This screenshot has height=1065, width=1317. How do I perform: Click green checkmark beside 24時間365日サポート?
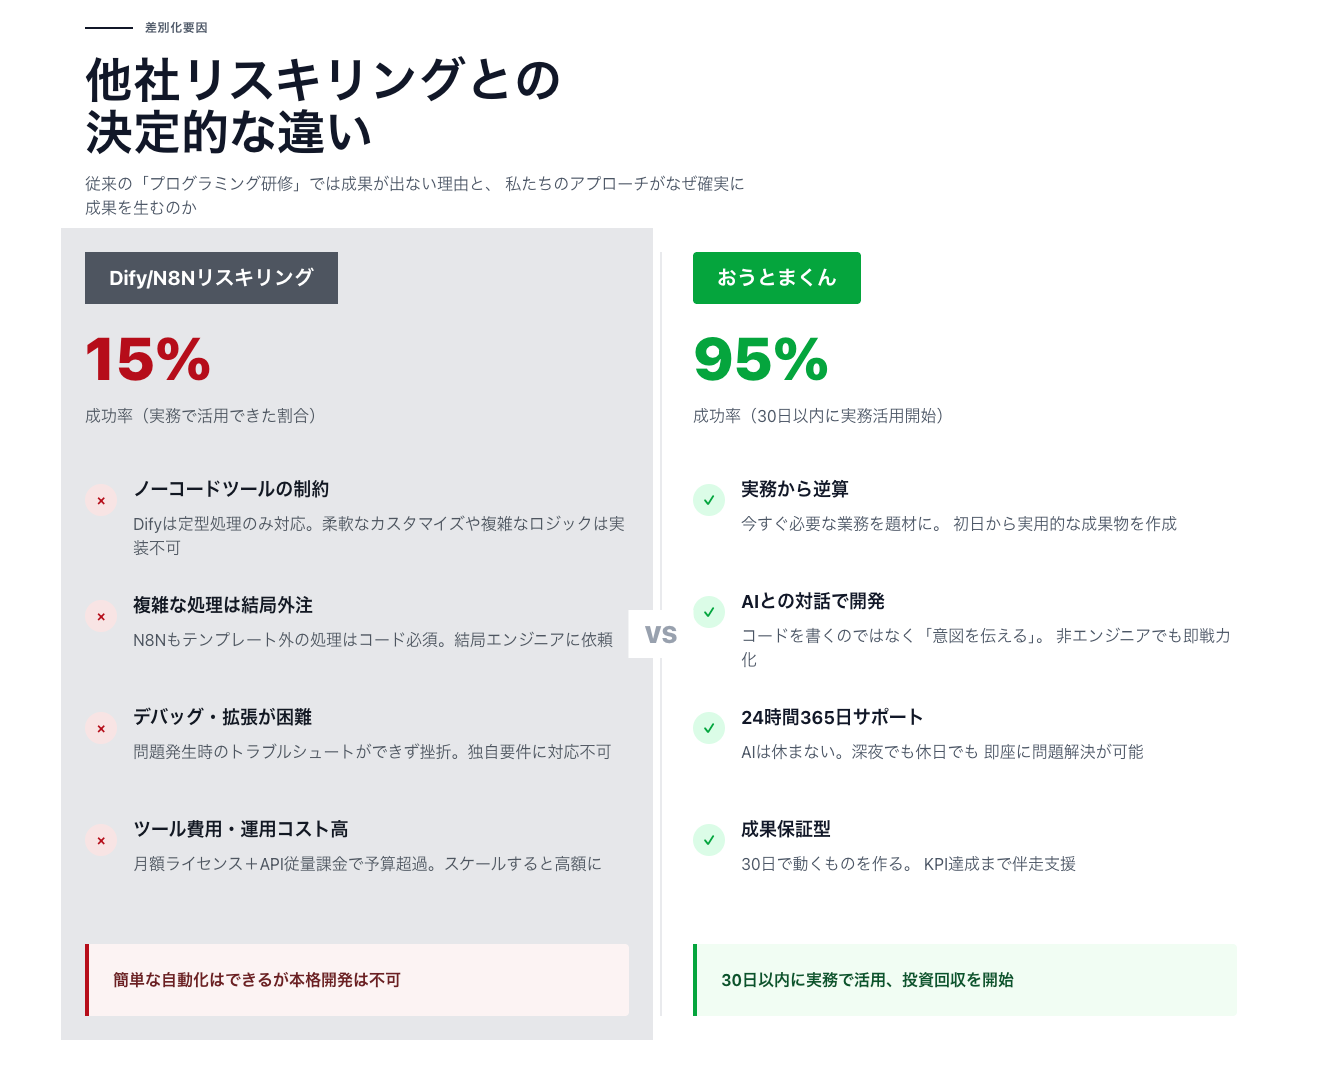[709, 728]
